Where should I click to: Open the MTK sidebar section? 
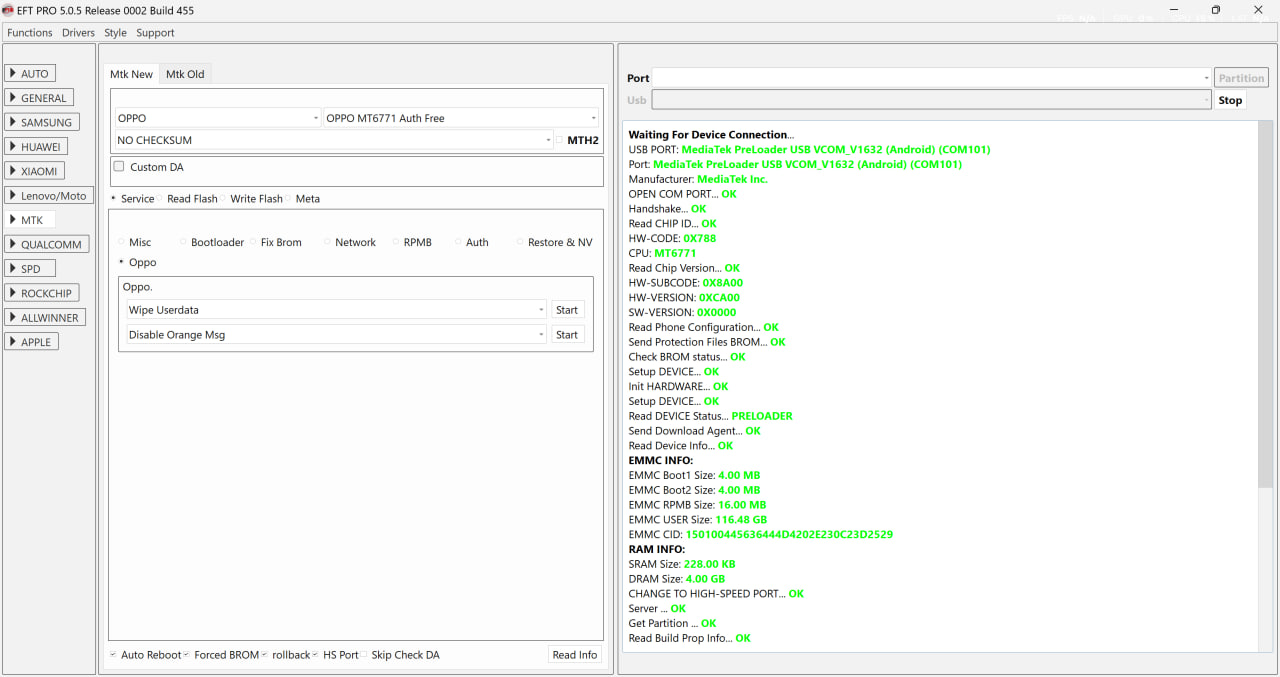tap(30, 220)
